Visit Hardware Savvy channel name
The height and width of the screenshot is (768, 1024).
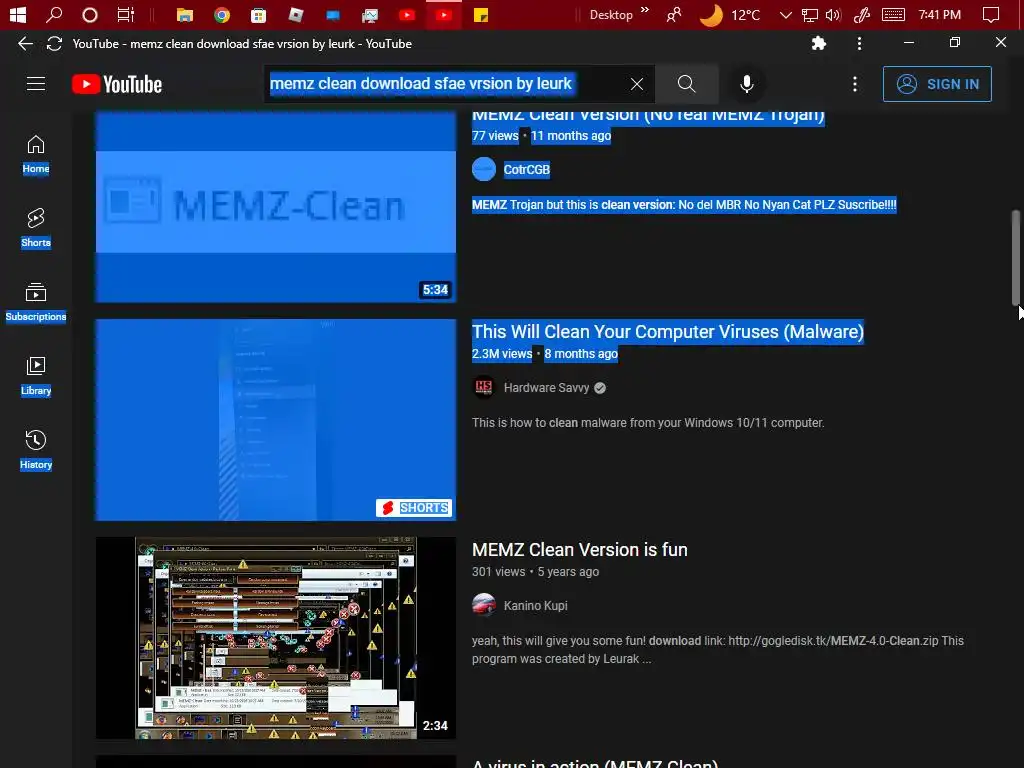click(x=547, y=387)
